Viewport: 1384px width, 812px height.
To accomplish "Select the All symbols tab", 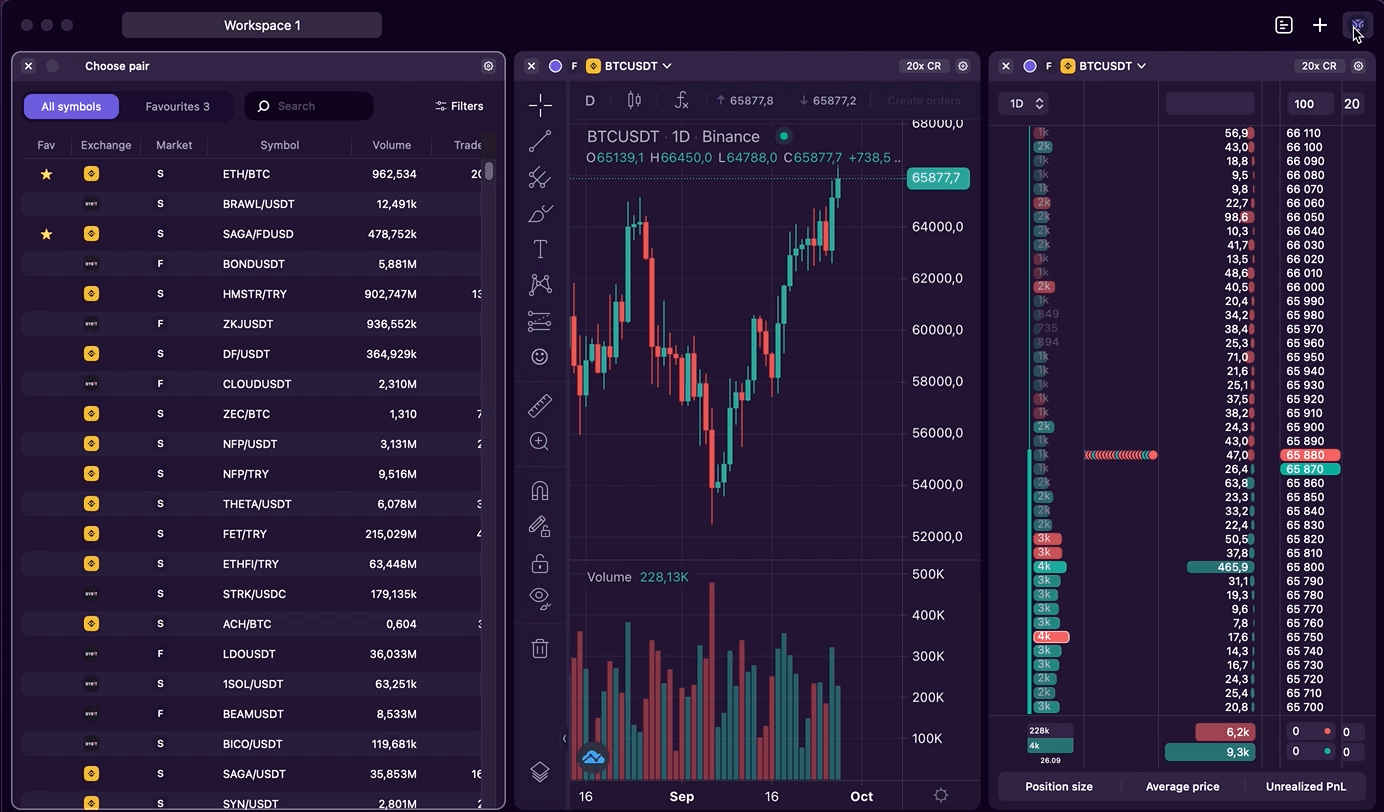I will tap(71, 106).
